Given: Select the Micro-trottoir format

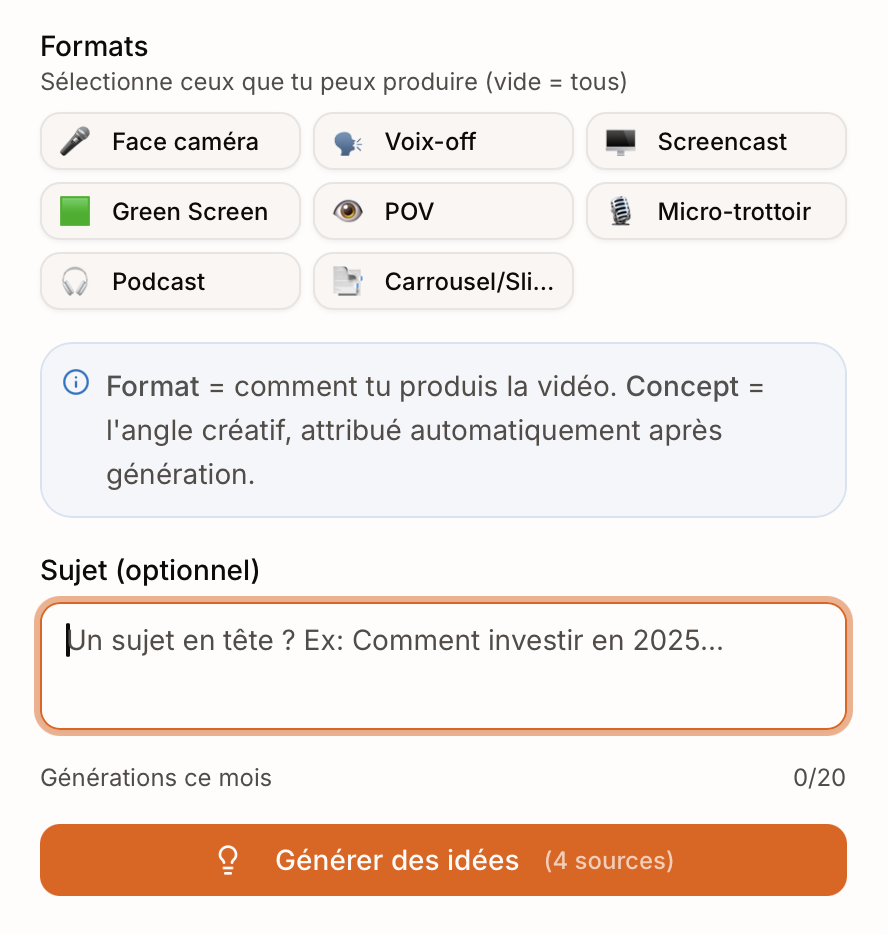Looking at the screenshot, I should [716, 211].
